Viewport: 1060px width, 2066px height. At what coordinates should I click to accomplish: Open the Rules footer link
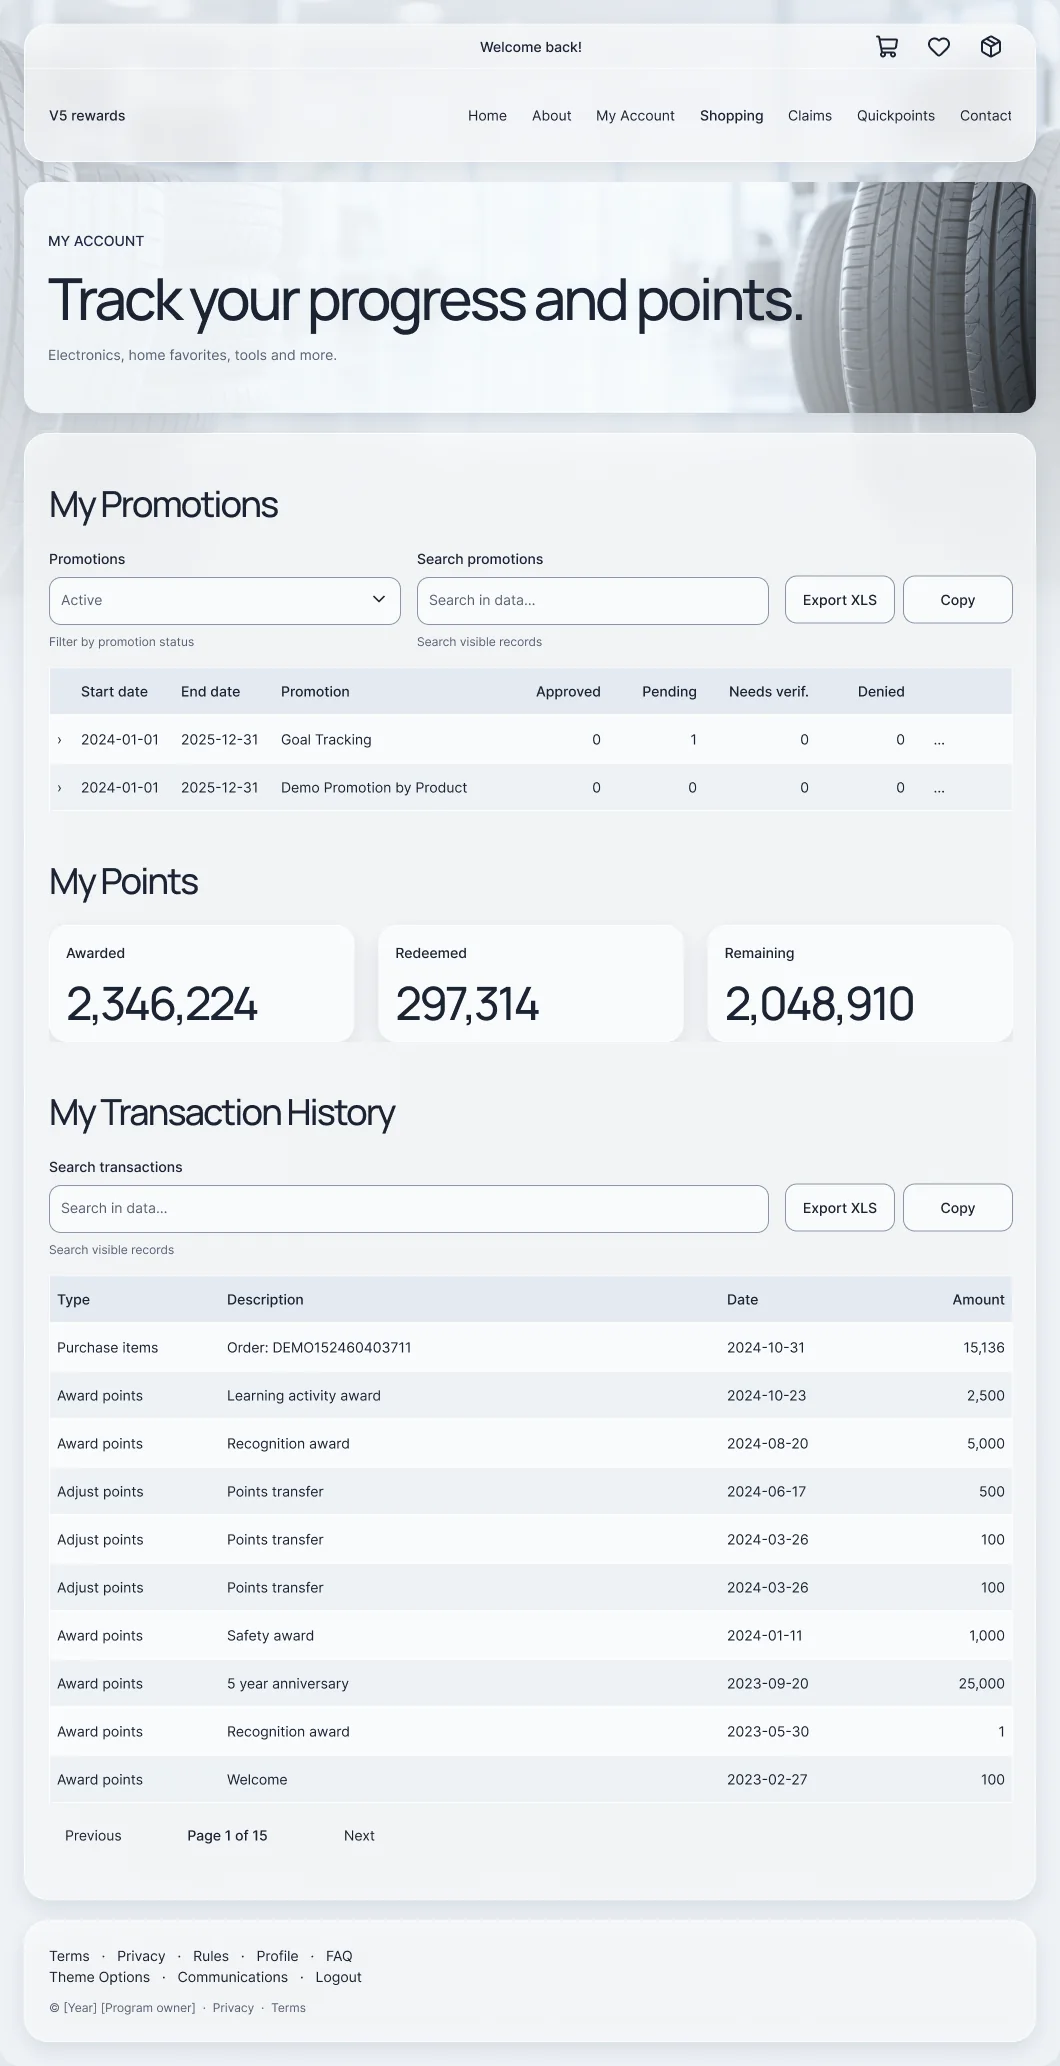(211, 1956)
